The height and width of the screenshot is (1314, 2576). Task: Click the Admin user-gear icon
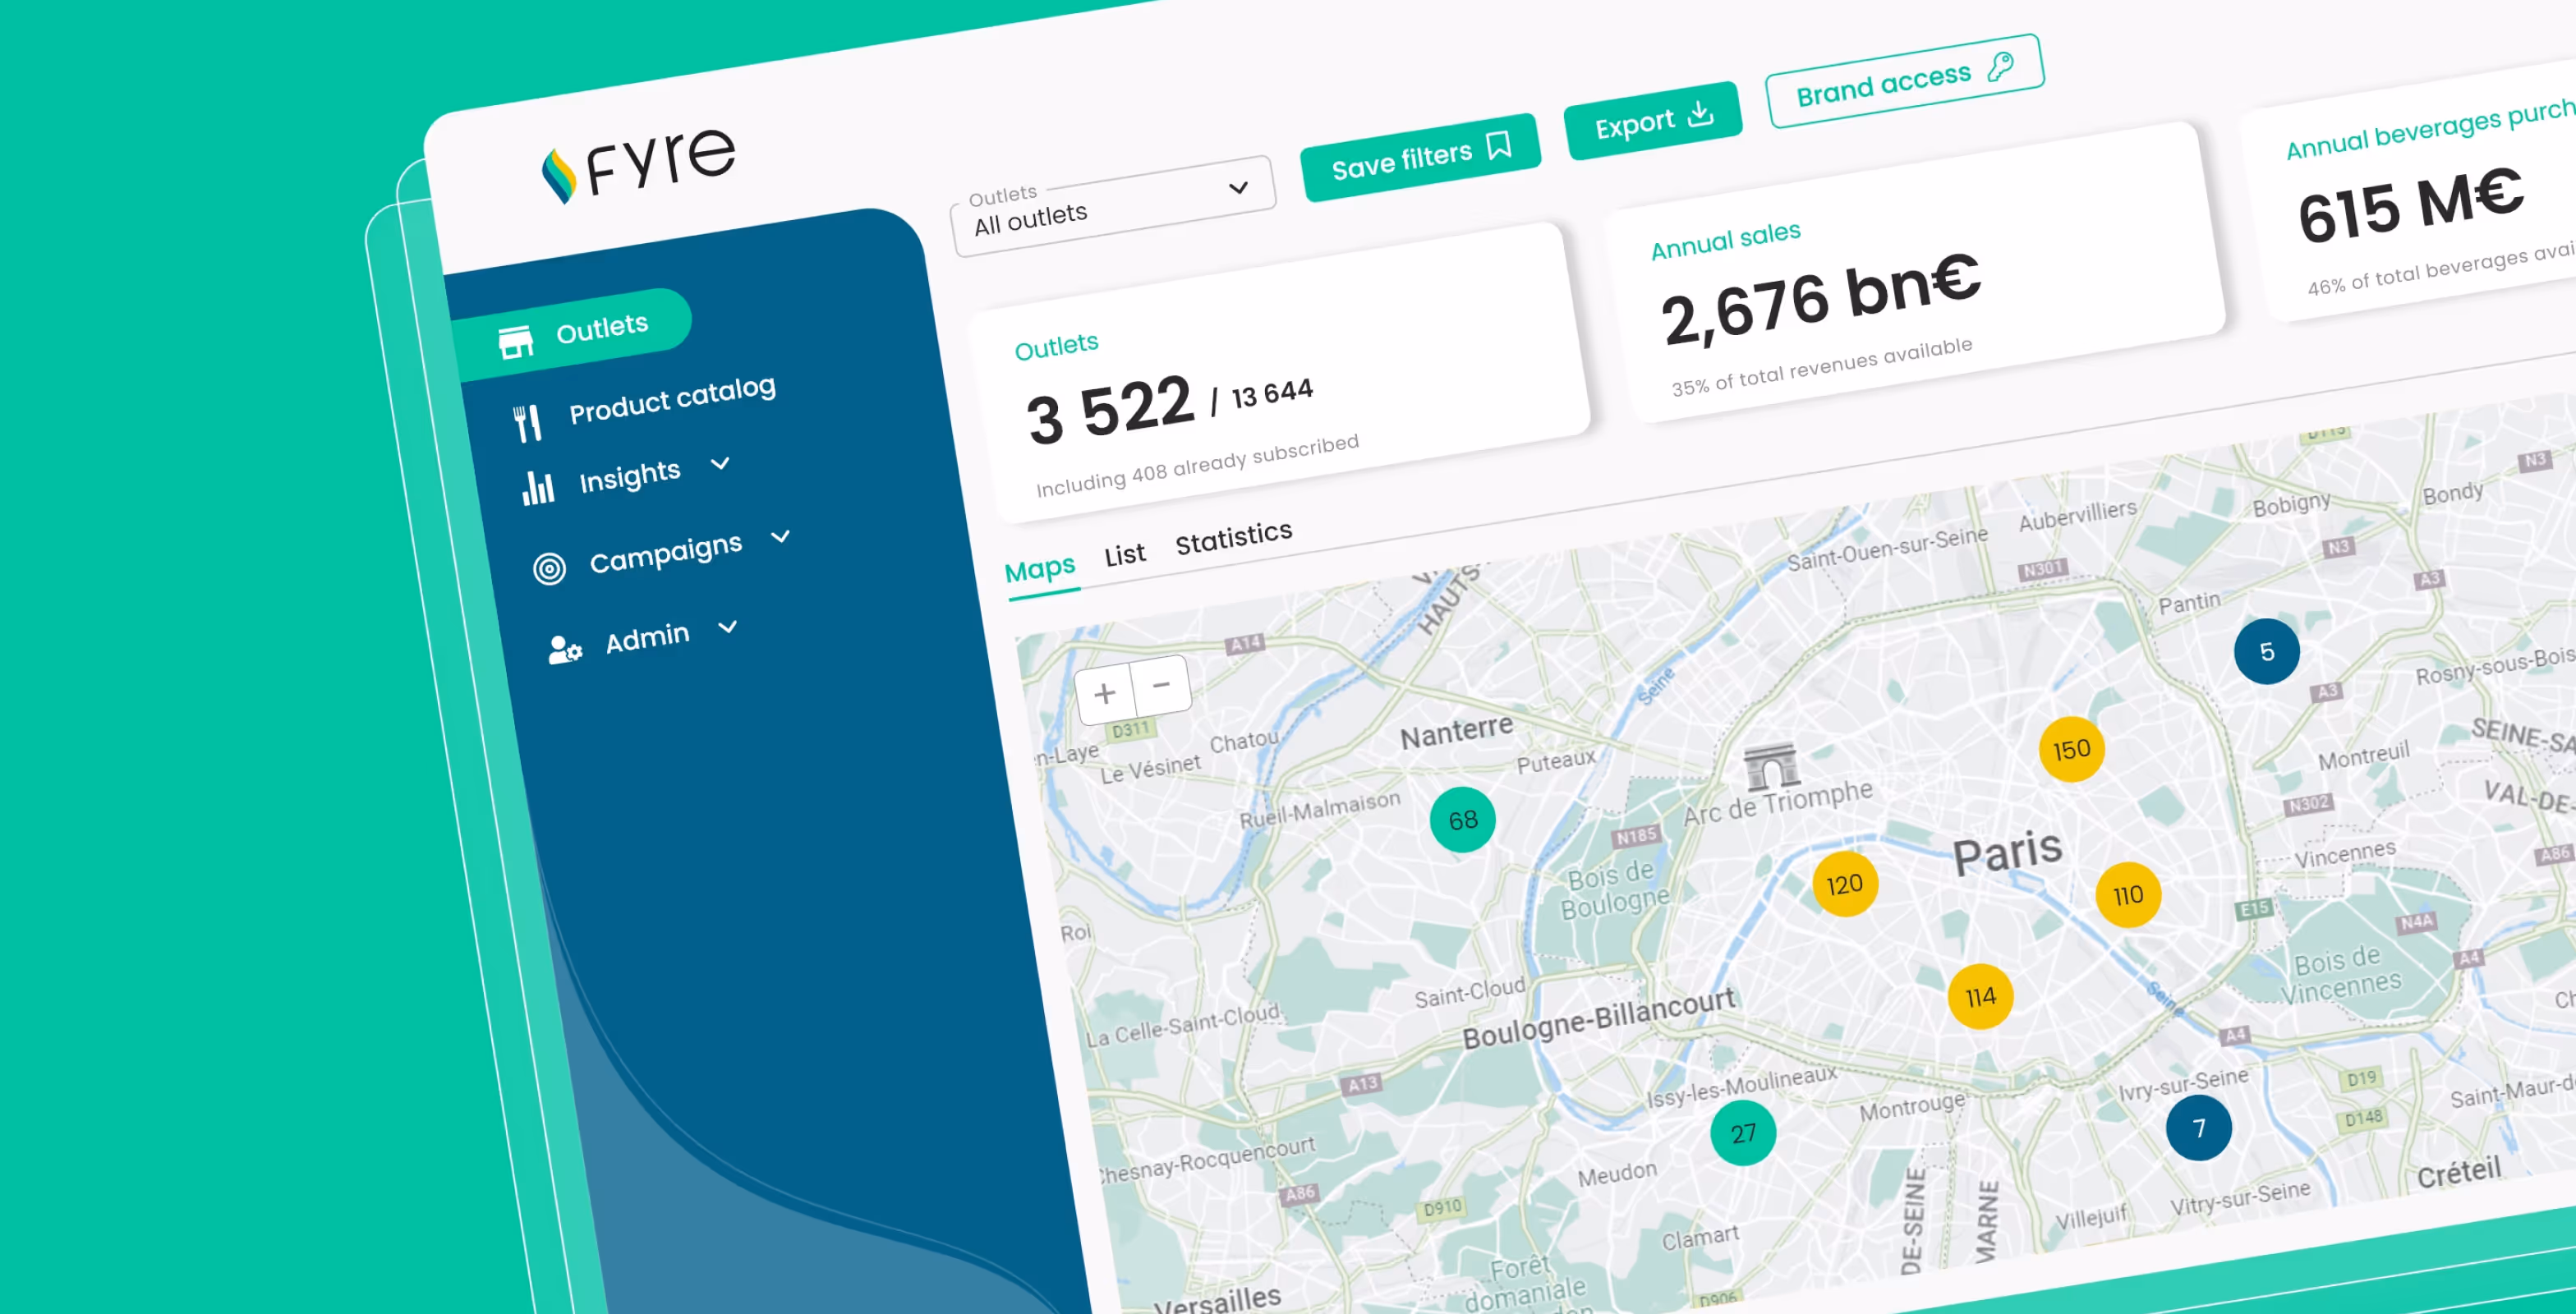point(564,650)
